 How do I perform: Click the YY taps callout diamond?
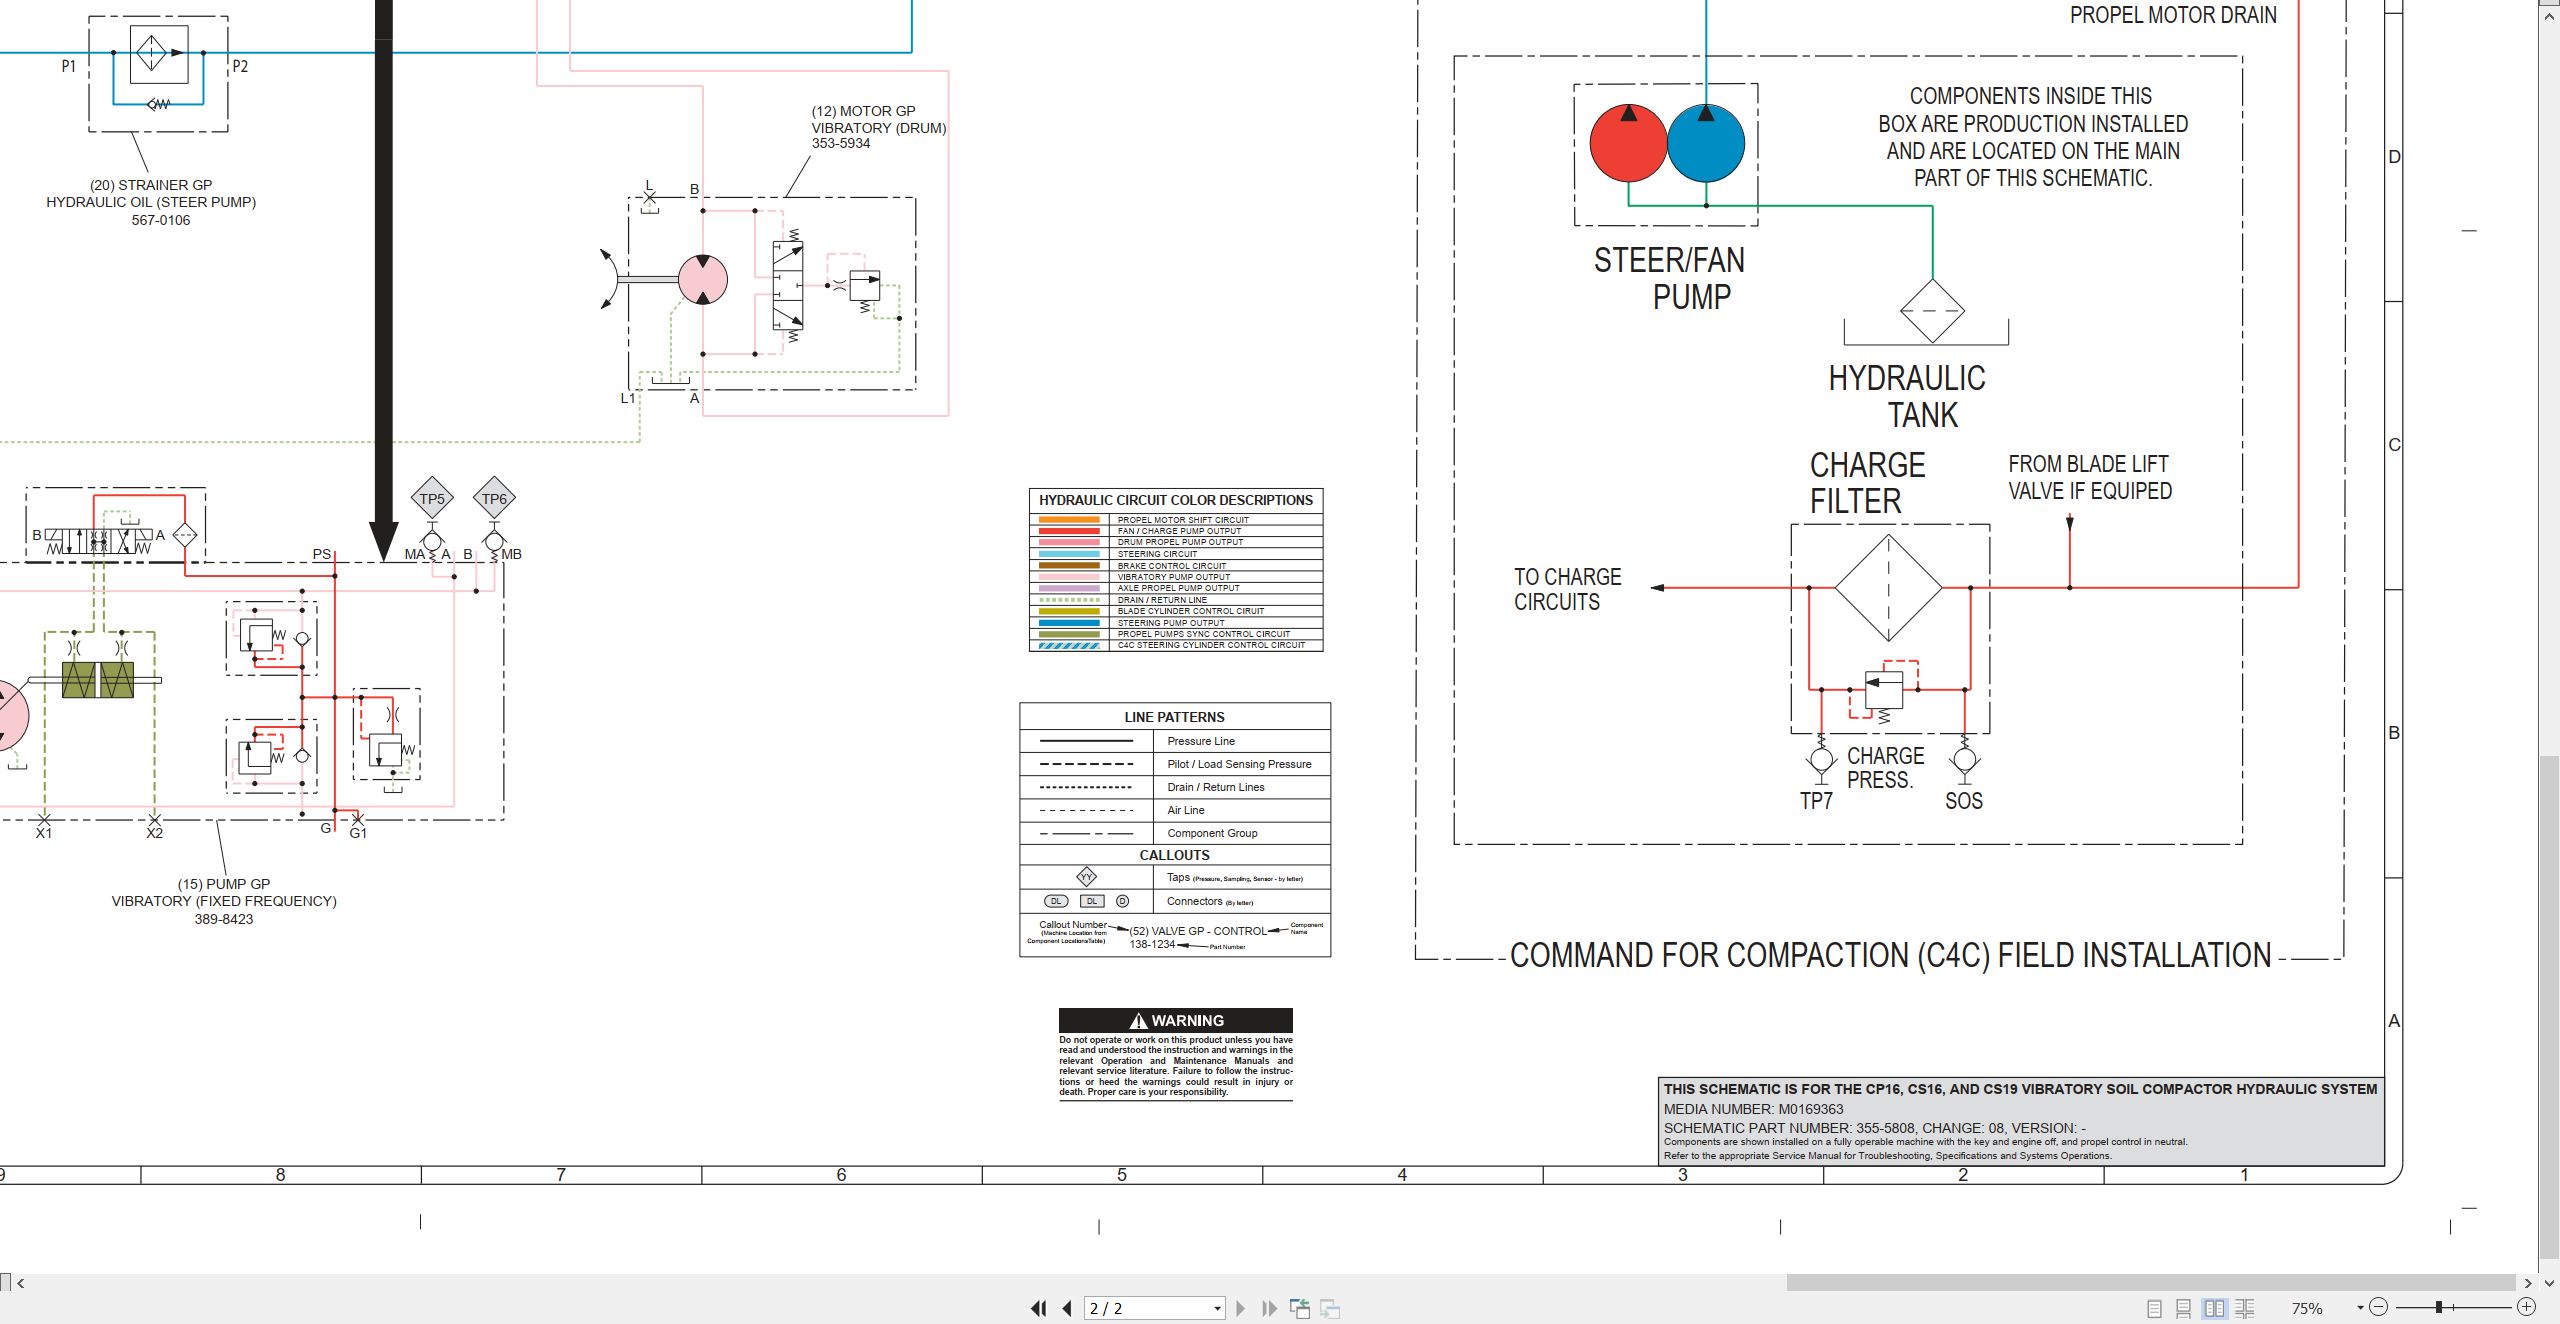point(1086,877)
